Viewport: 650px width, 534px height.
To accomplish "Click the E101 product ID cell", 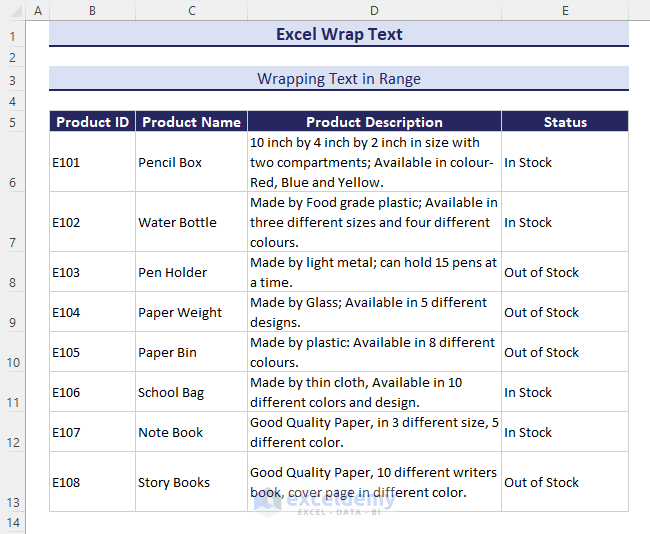I will pyautogui.click(x=92, y=162).
